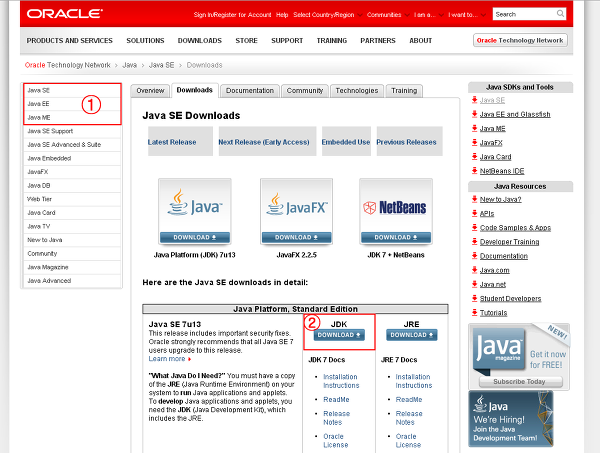600x453 pixels.
Task: Switch to the Documentation tab
Action: [x=250, y=91]
